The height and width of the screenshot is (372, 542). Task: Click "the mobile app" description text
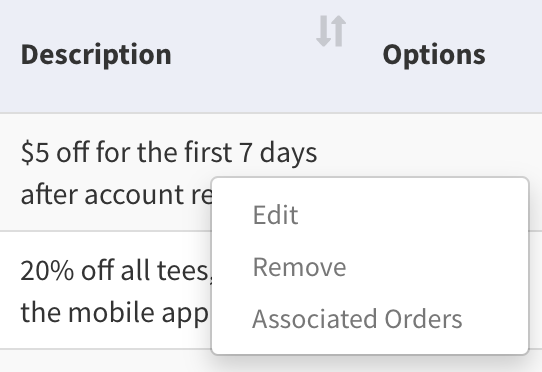point(114,312)
